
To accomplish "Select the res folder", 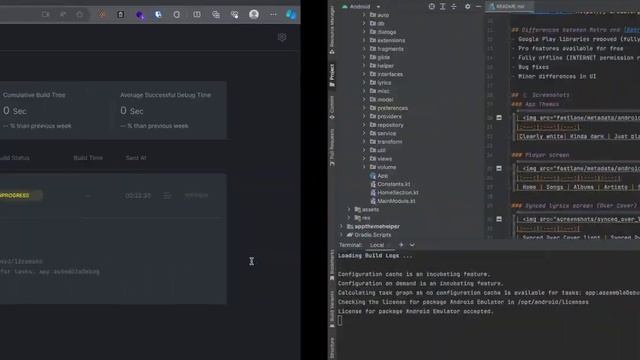I will [362, 218].
